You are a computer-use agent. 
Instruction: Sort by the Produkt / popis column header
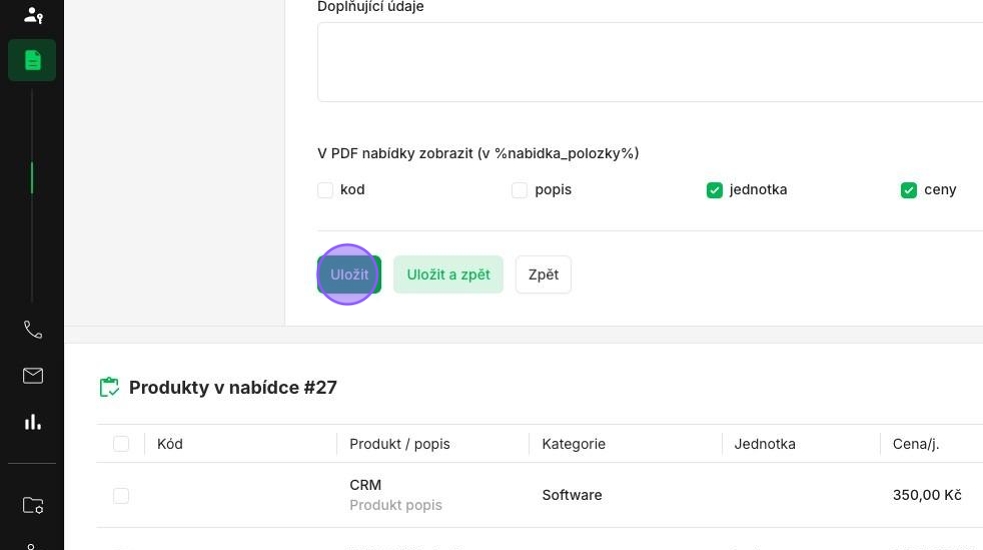click(400, 444)
